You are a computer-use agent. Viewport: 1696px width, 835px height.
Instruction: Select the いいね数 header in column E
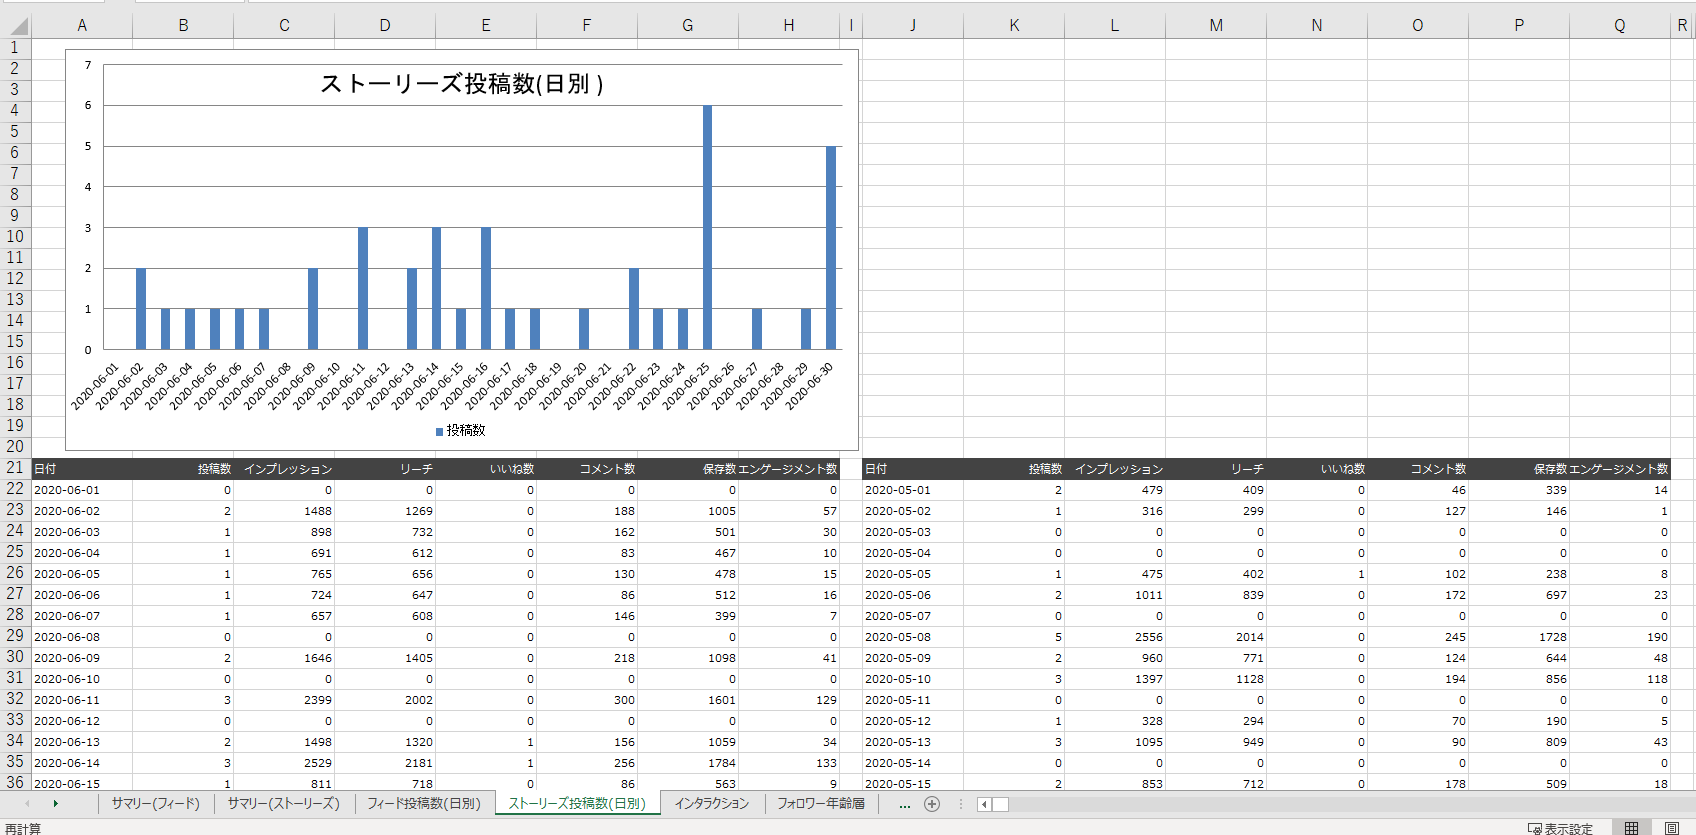tap(486, 468)
